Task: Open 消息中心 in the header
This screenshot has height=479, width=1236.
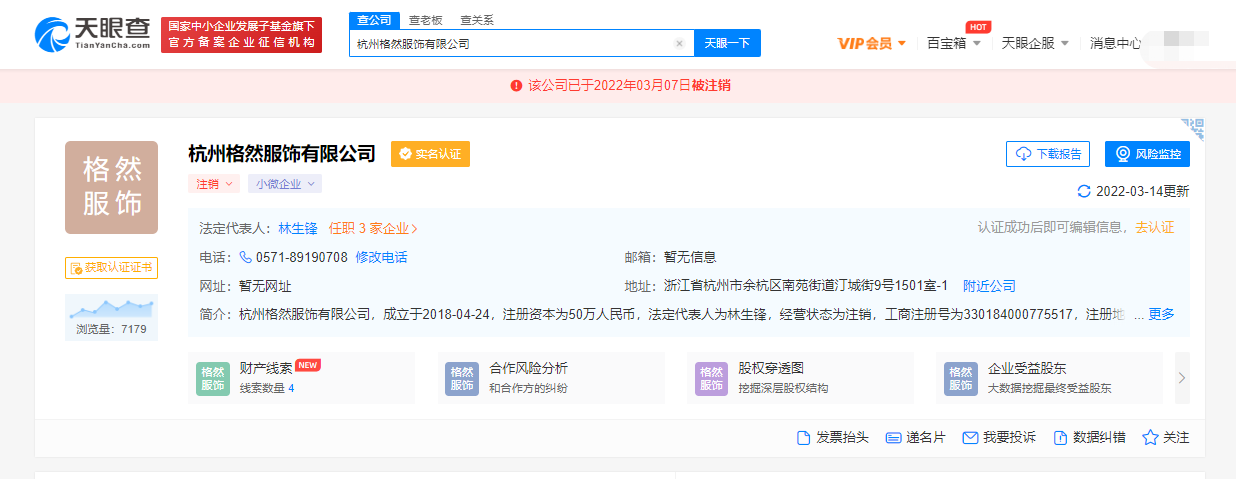Action: coord(1115,43)
